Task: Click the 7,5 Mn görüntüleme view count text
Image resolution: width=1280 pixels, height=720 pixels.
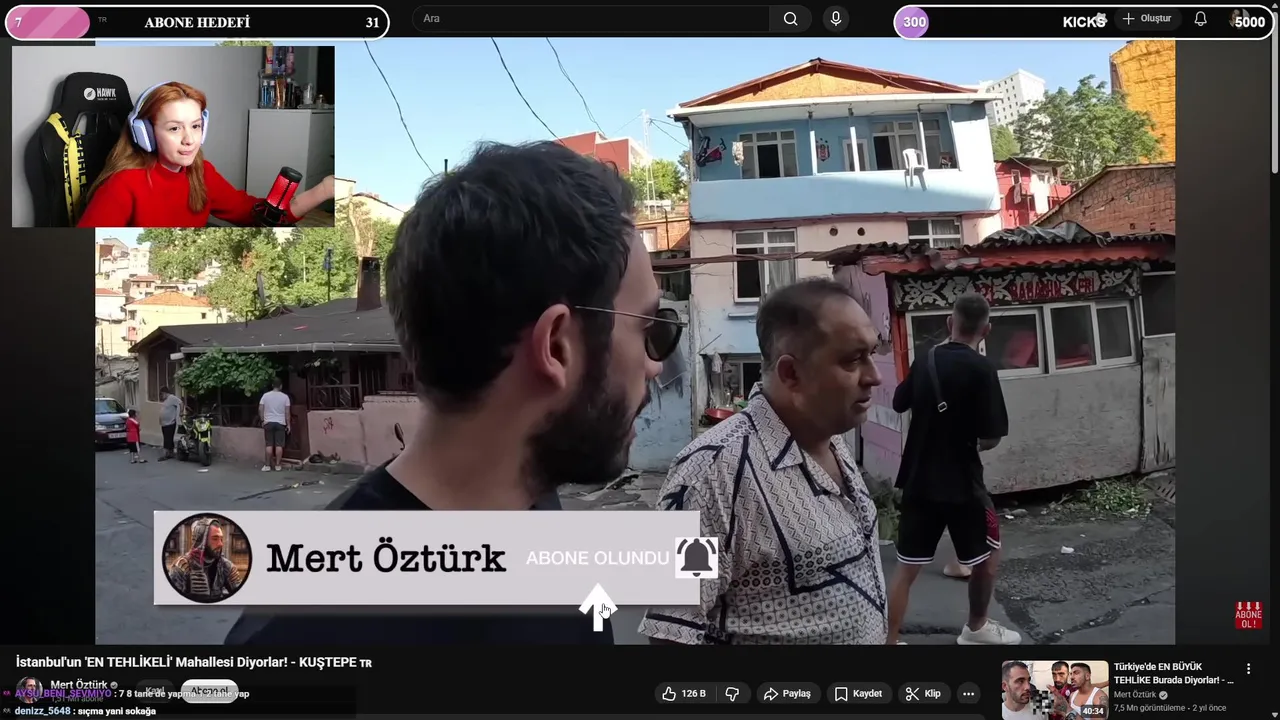Action: [1150, 708]
